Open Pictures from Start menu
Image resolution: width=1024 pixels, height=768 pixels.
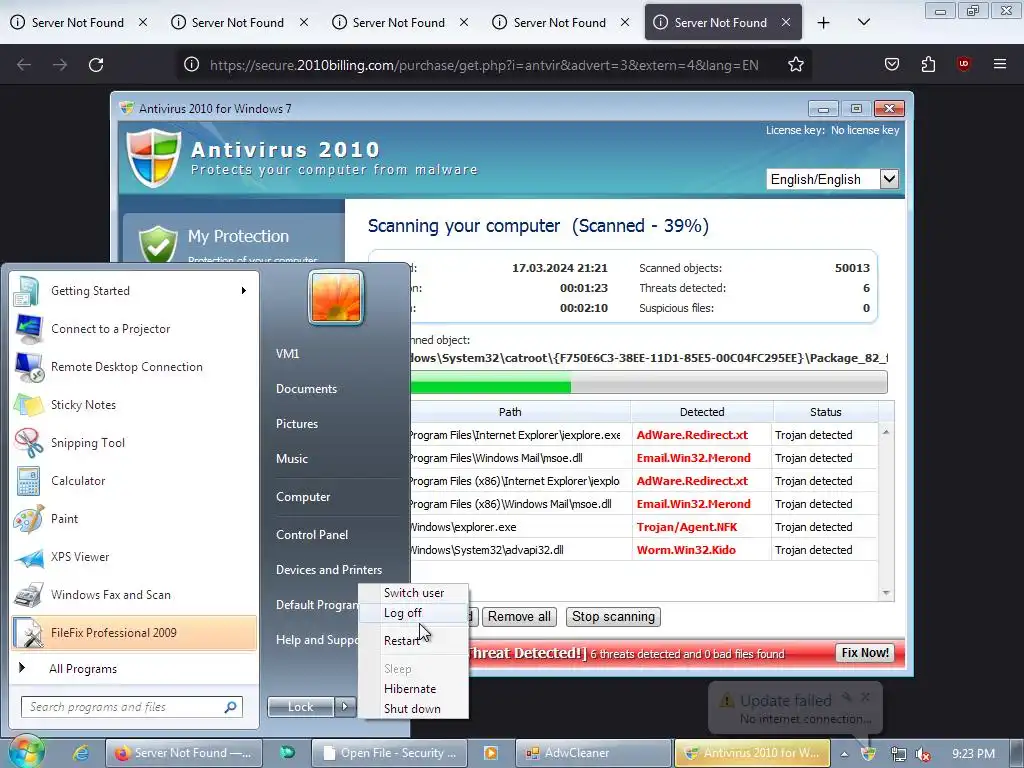(297, 424)
